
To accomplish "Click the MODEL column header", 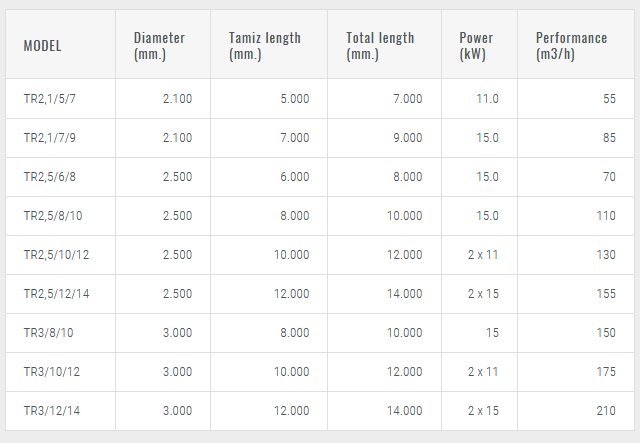I will pyautogui.click(x=42, y=46).
